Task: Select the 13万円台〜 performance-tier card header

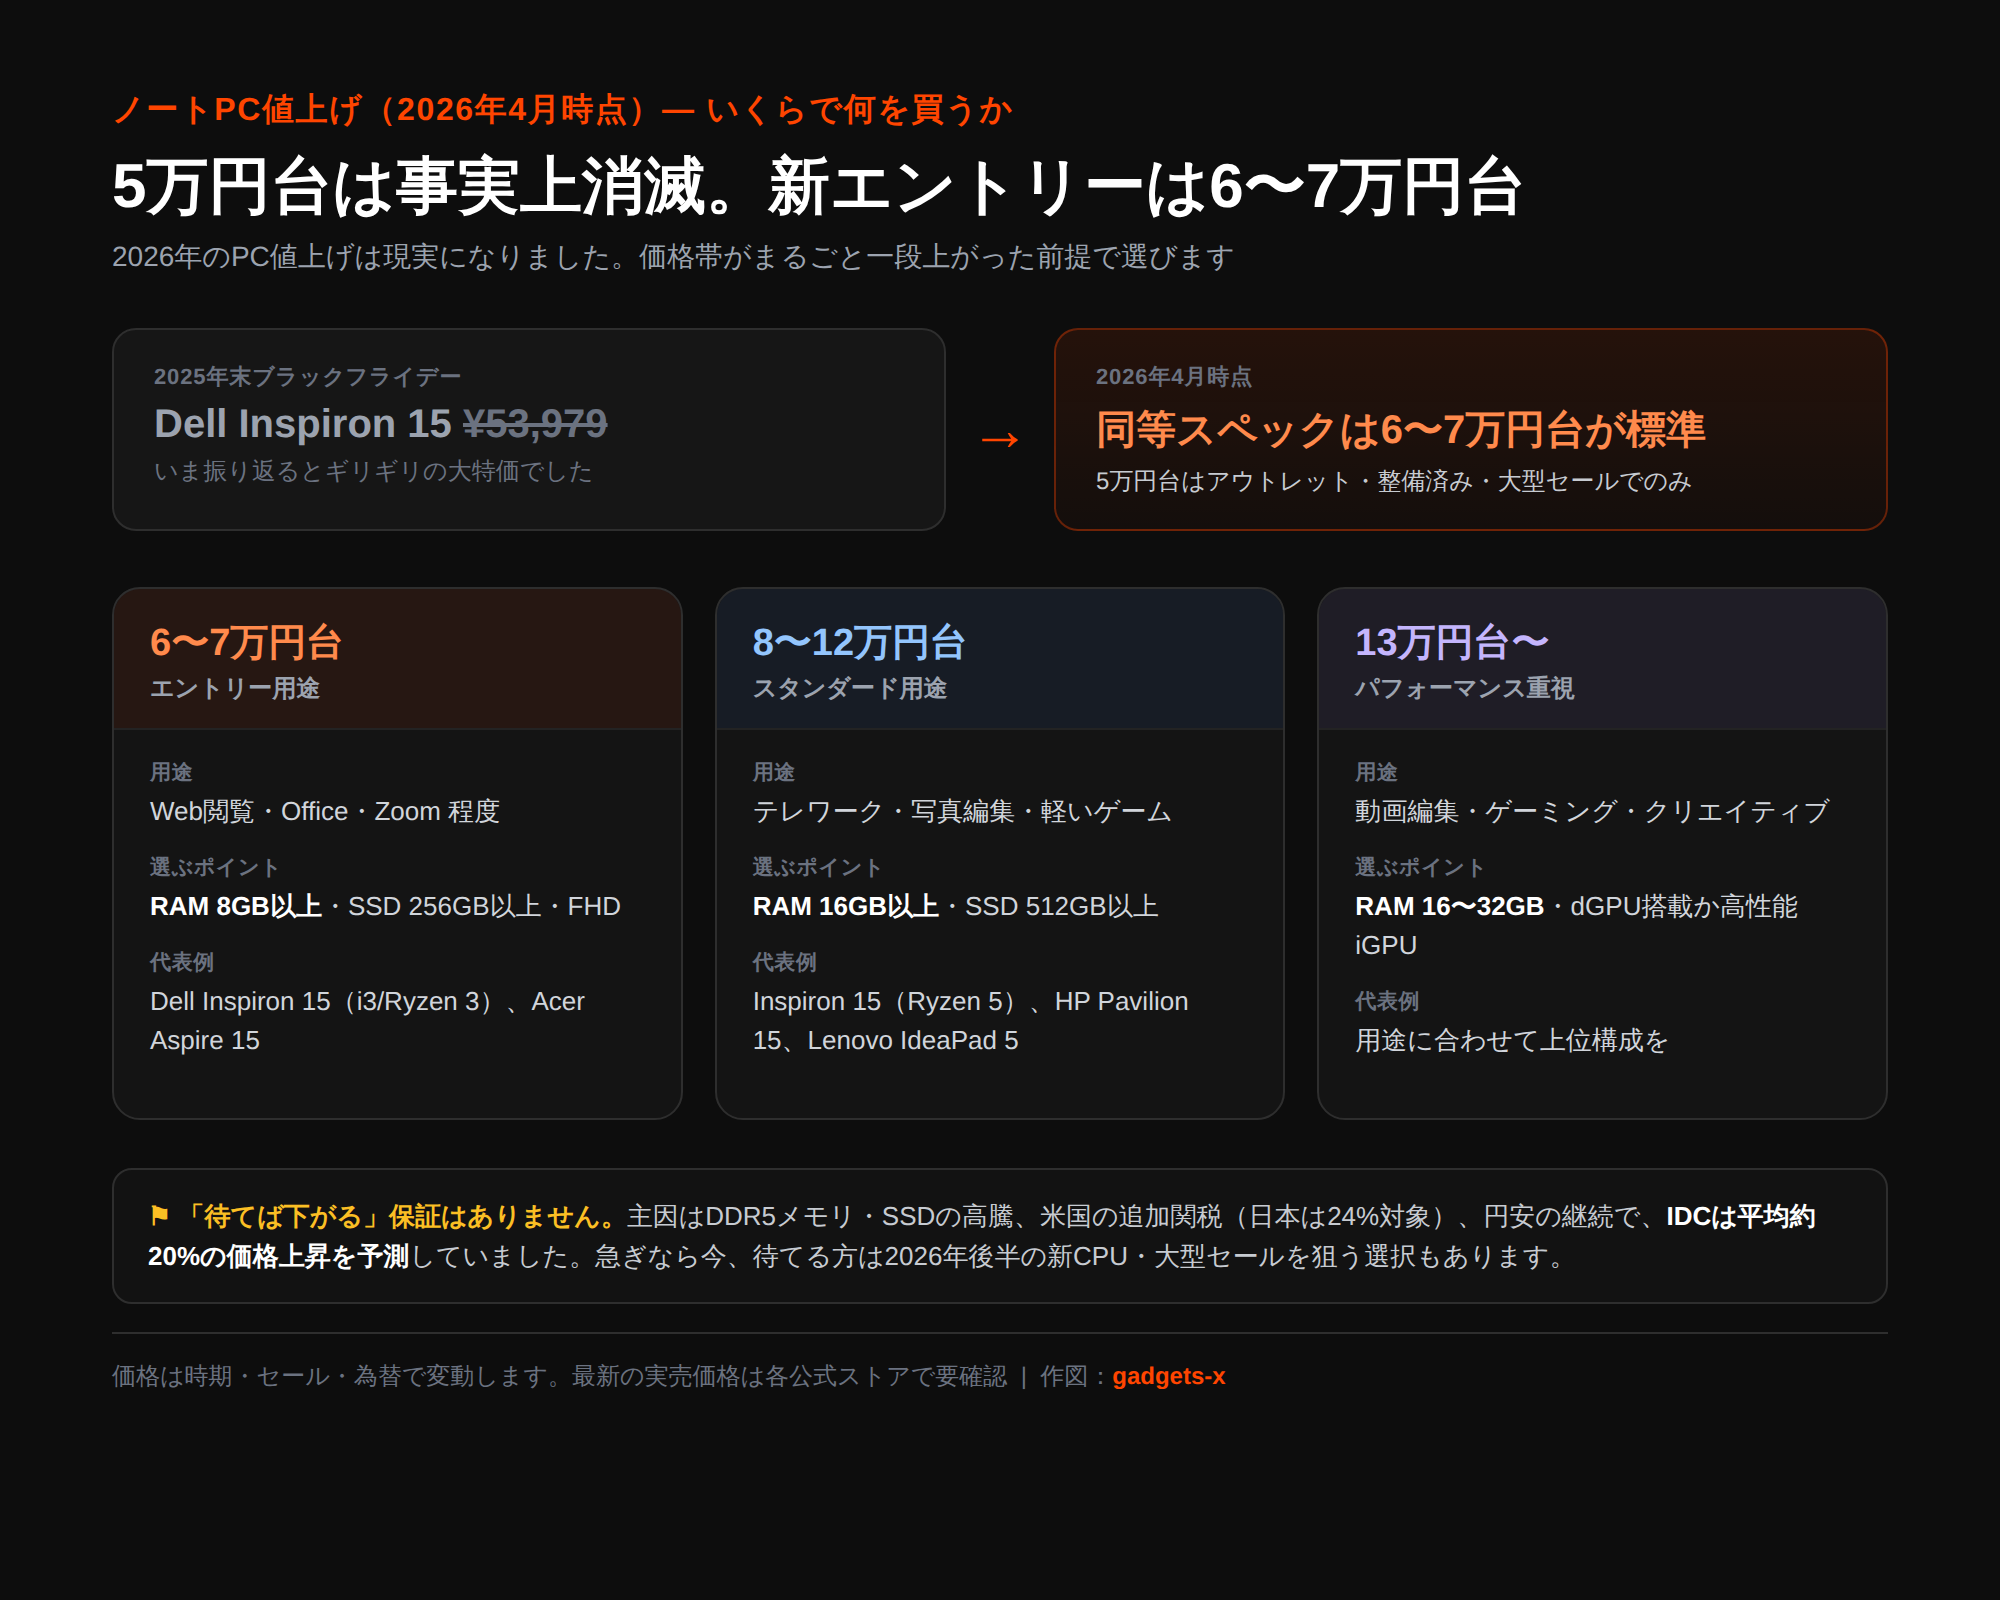Action: pyautogui.click(x=1602, y=659)
